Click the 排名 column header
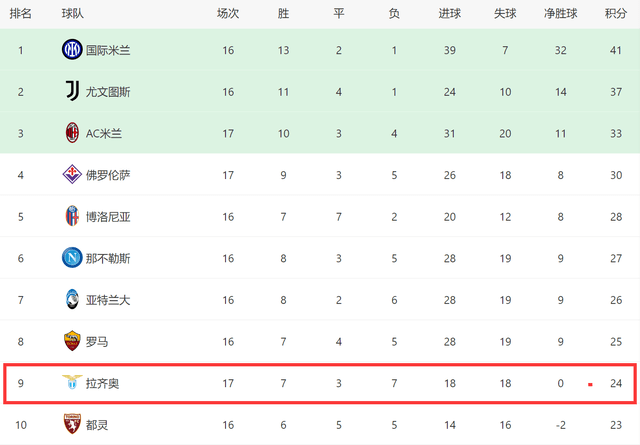Screen dimensions: 640x445 pos(20,14)
